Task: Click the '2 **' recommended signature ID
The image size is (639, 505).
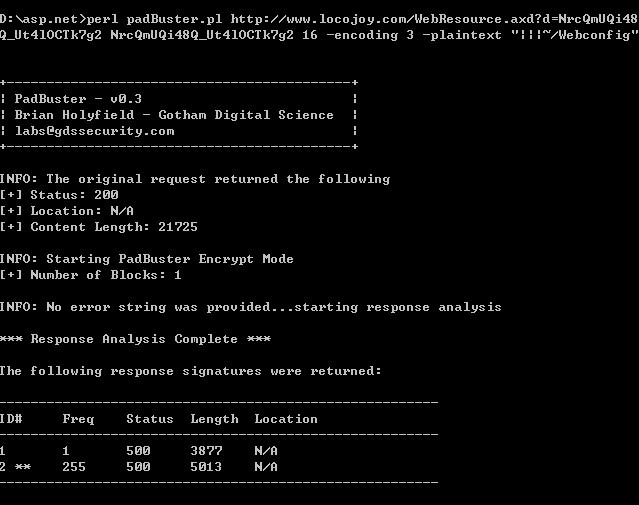Action: click(x=15, y=467)
